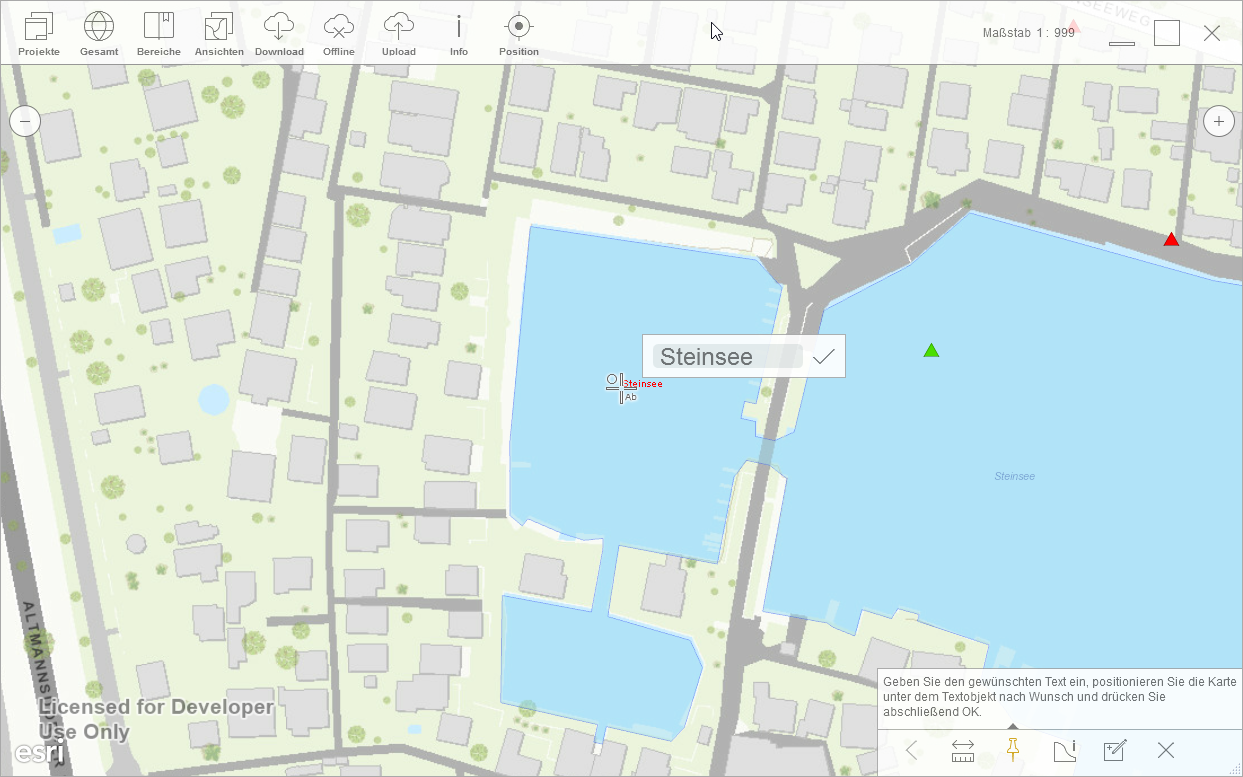Viewport: 1243px width, 777px height.
Task: Confirm the Steinsee text with checkmark
Action: (x=824, y=357)
